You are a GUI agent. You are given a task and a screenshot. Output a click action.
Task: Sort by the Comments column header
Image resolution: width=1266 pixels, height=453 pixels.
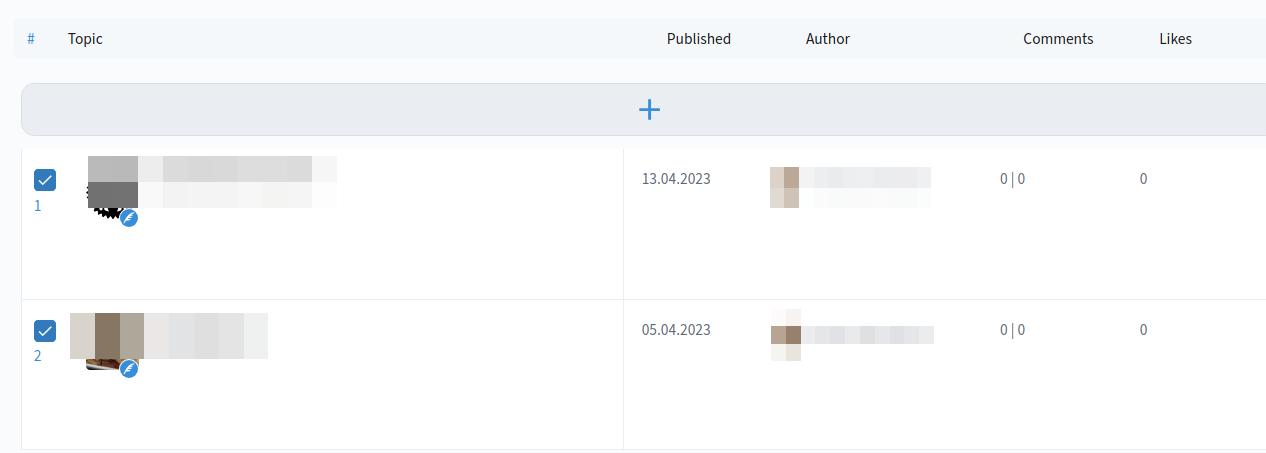coord(1057,39)
